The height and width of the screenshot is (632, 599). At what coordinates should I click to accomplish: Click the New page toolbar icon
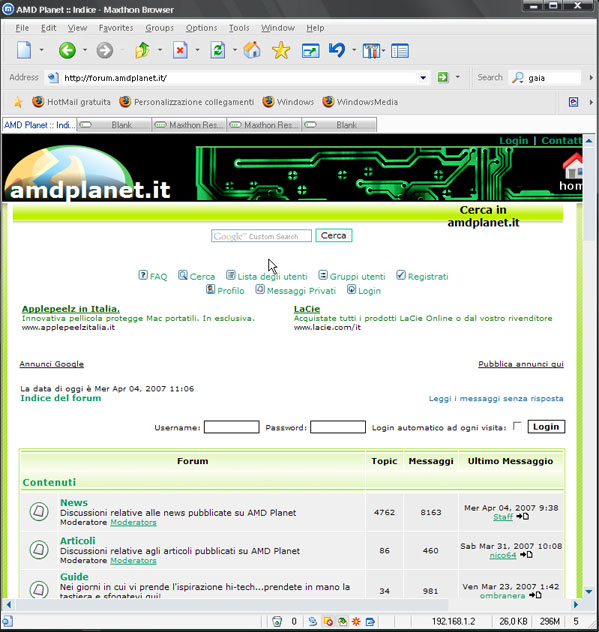coord(24,50)
